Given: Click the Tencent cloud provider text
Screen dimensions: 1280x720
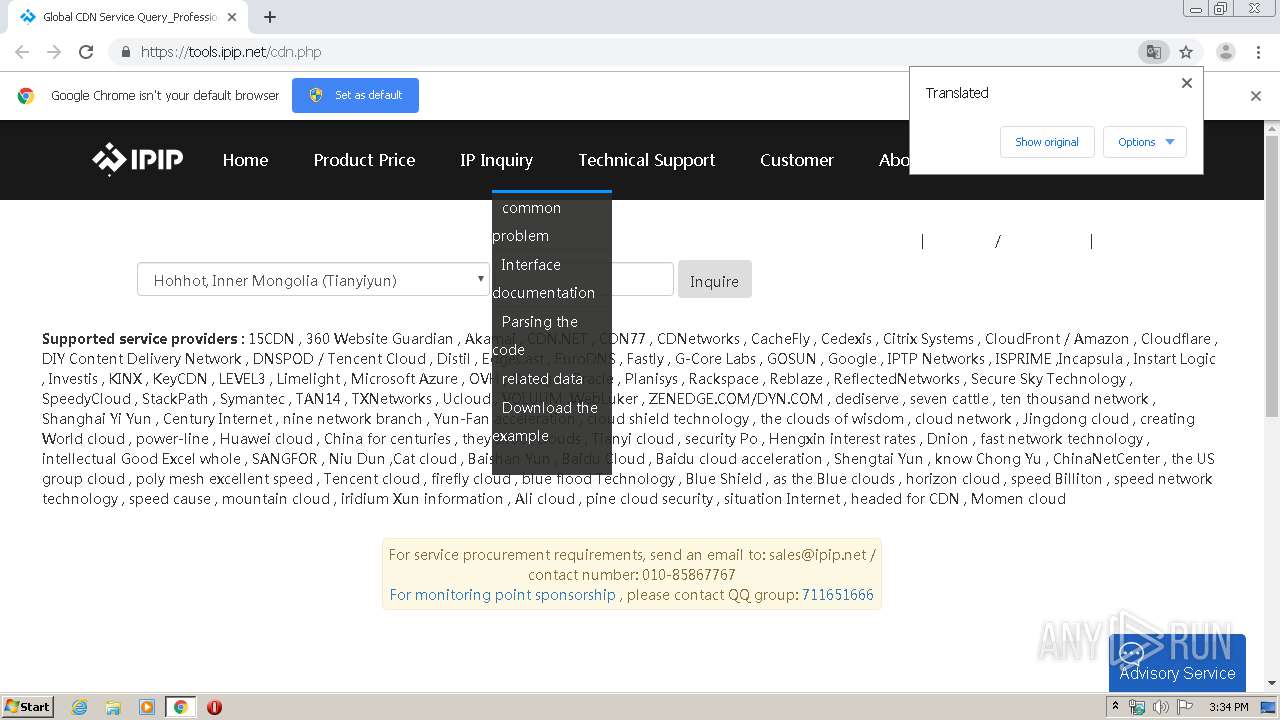Looking at the screenshot, I should pyautogui.click(x=372, y=479).
